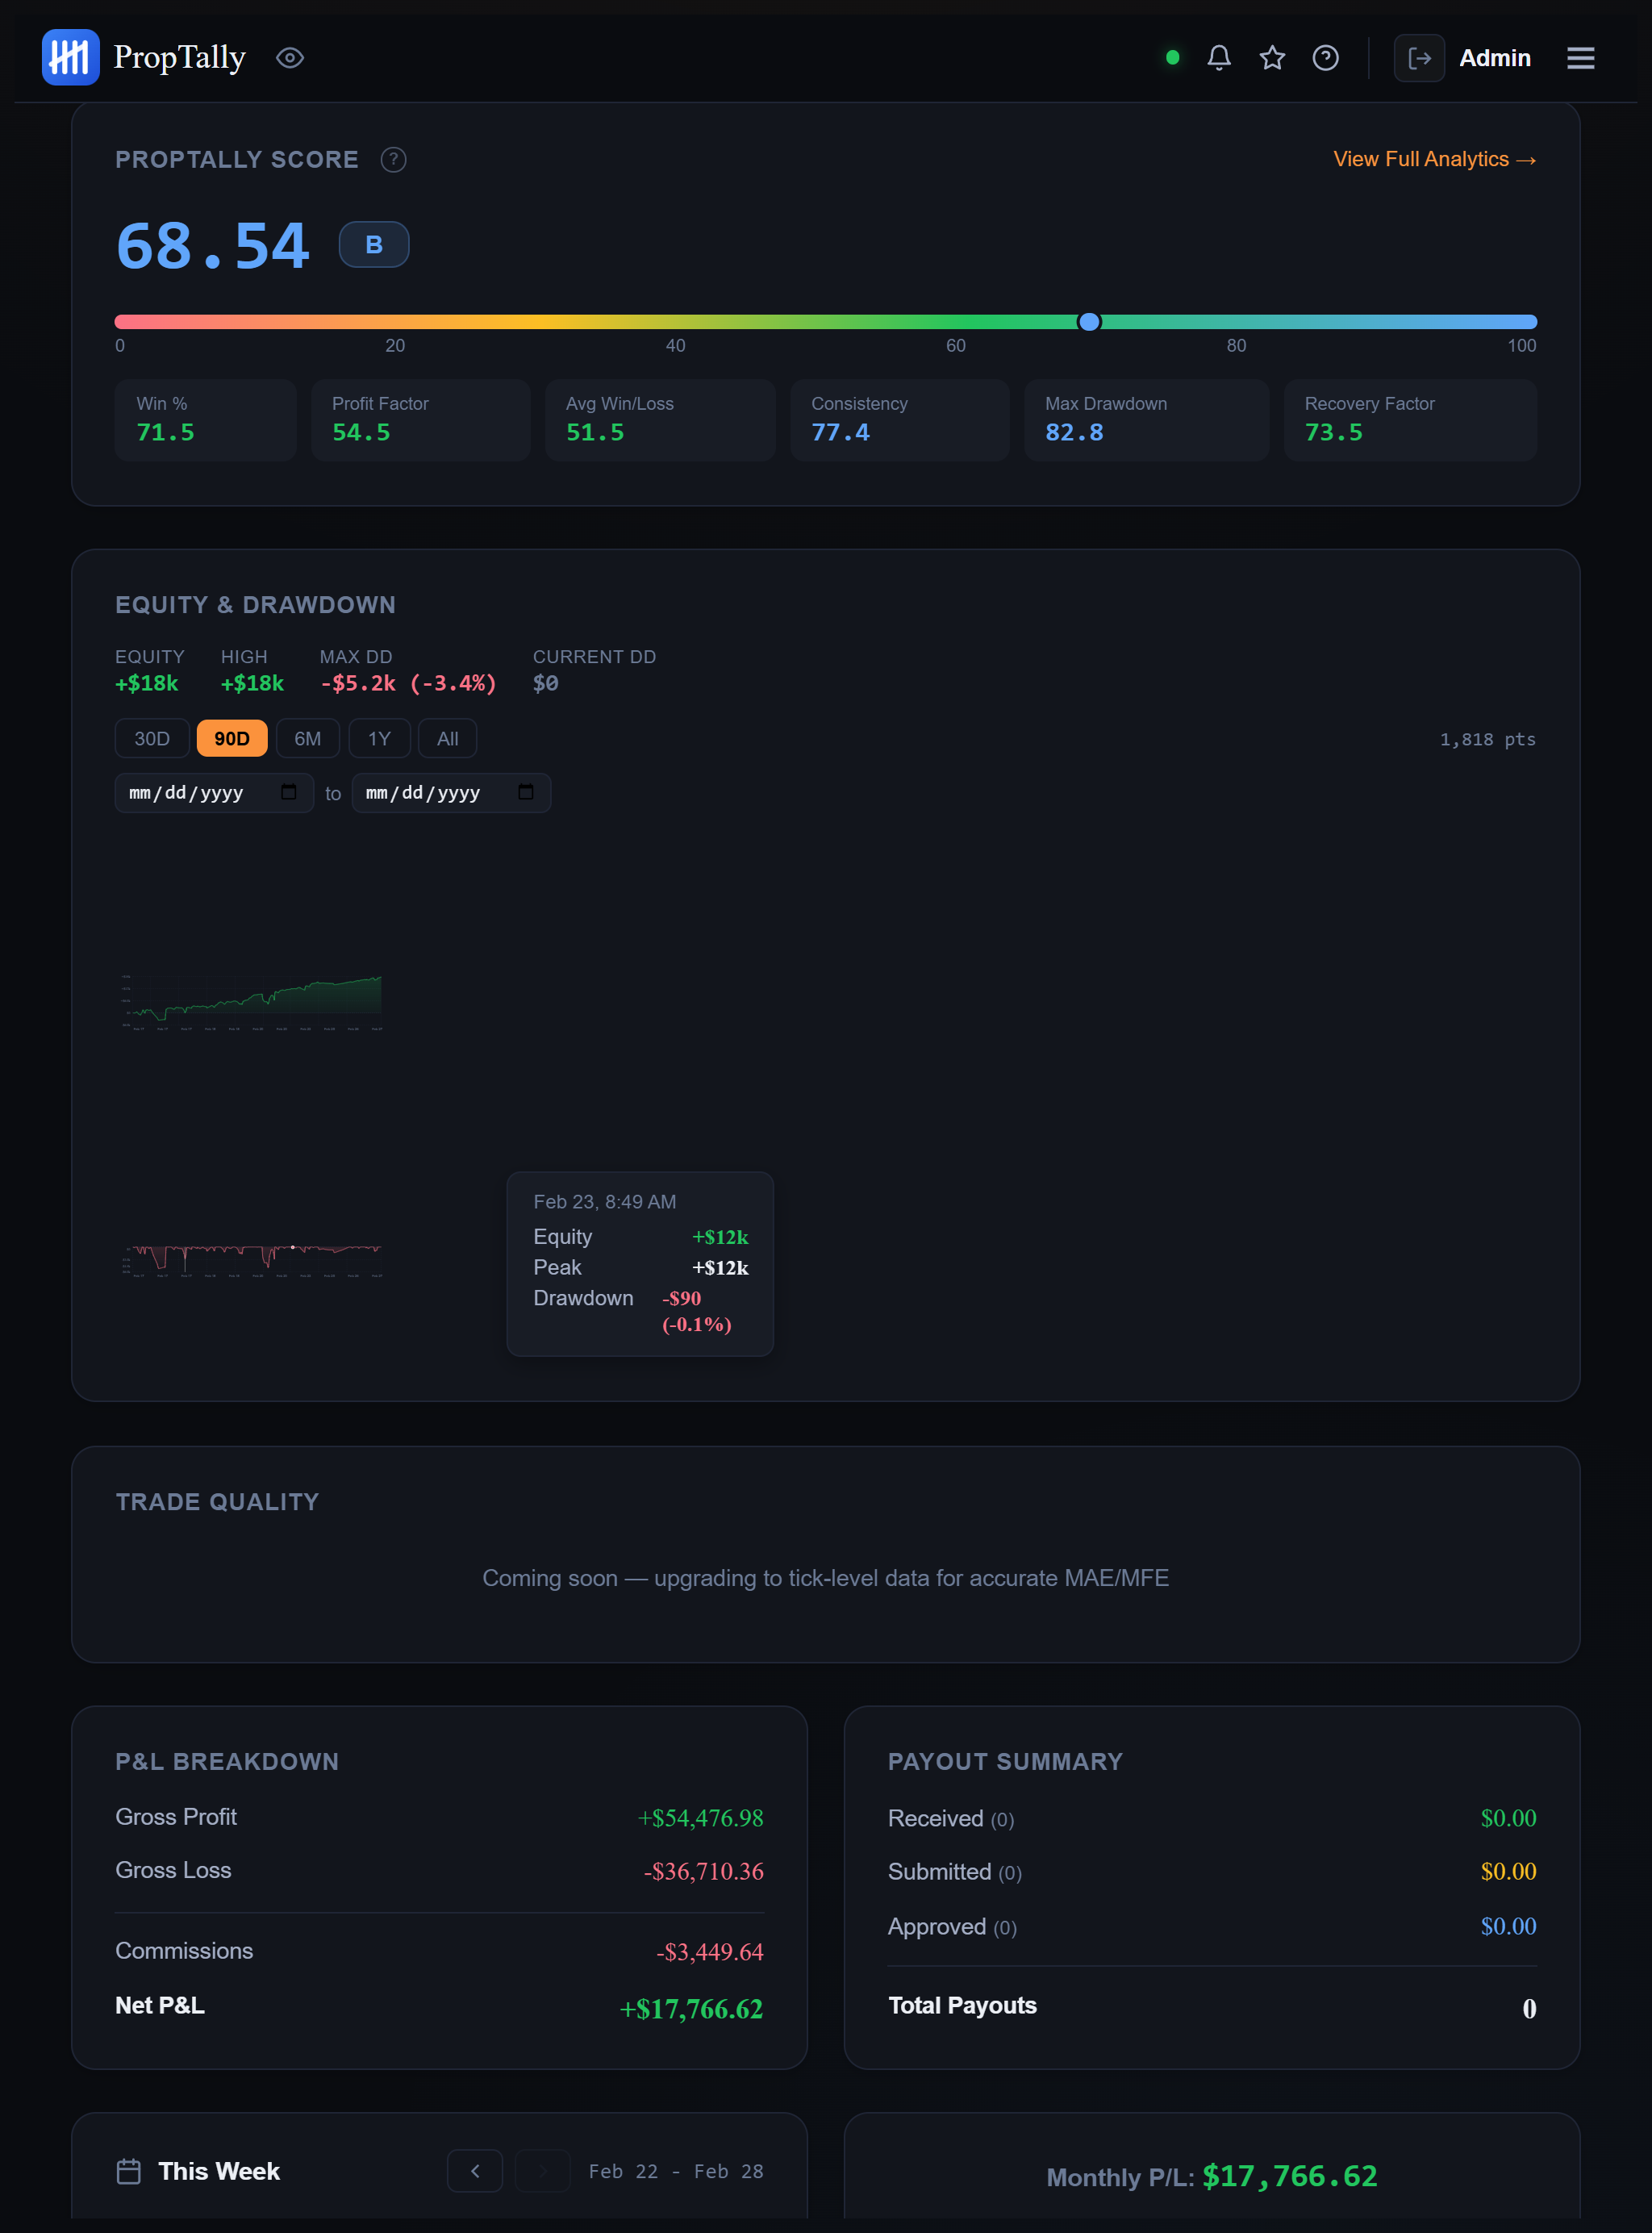The width and height of the screenshot is (1652, 2233).
Task: Switch to the 30D time range tab
Action: click(151, 738)
